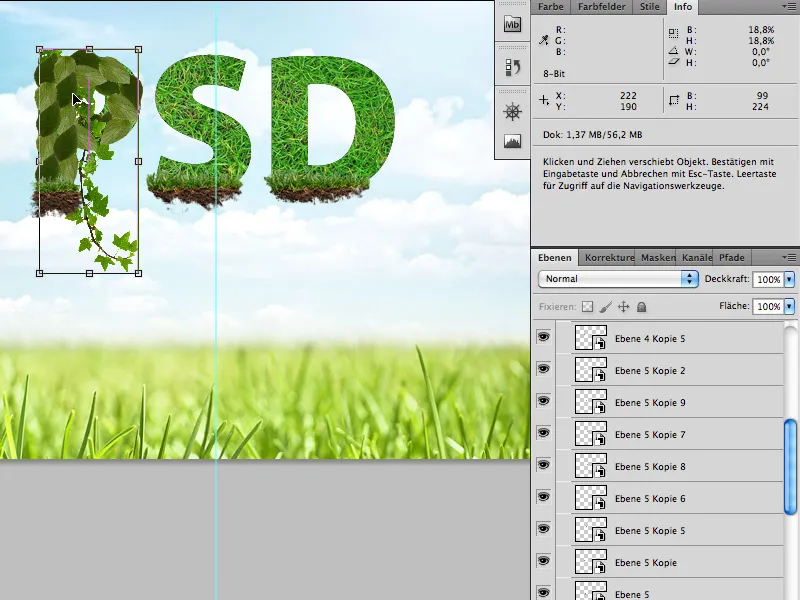Select layer name Ebene 5 Kopie 5
The height and width of the screenshot is (600, 800).
tap(650, 531)
